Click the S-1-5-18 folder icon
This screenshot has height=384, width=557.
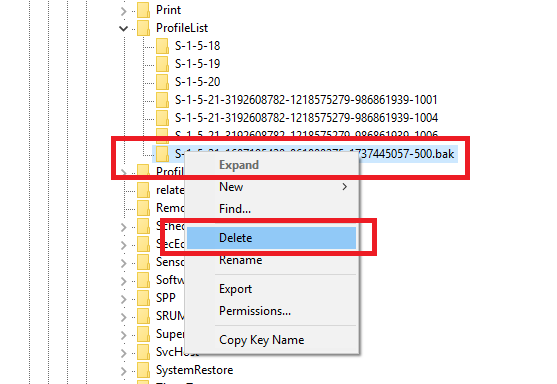(162, 46)
